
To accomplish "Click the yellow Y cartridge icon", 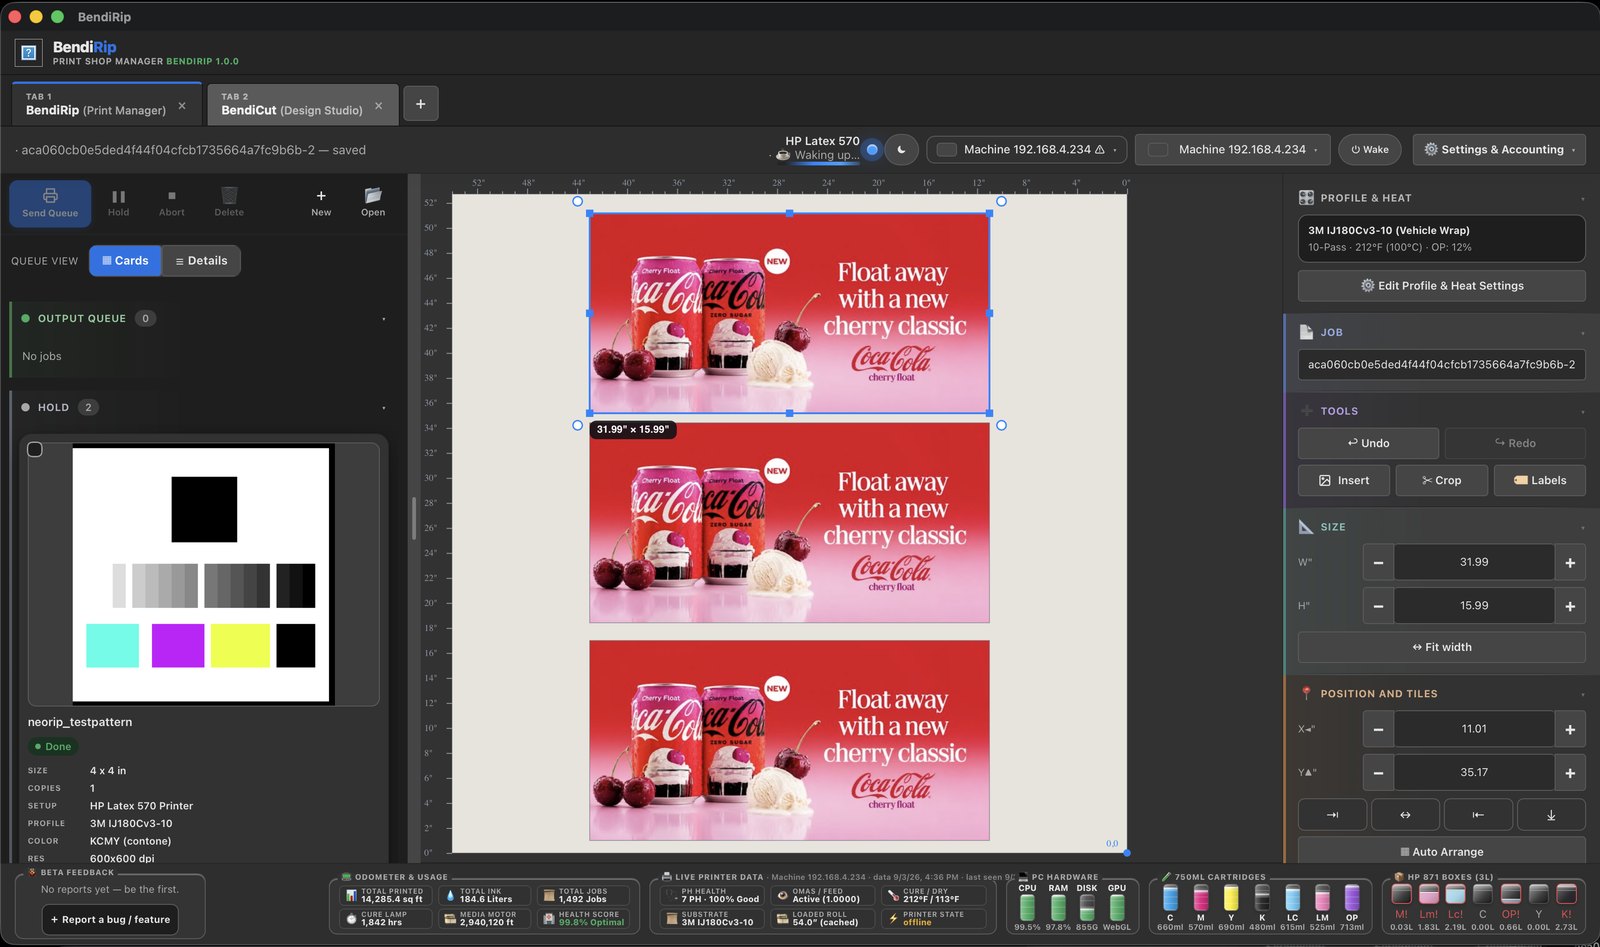I will click(x=1231, y=898).
